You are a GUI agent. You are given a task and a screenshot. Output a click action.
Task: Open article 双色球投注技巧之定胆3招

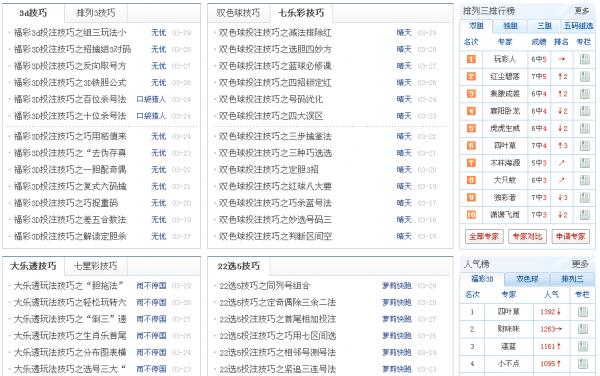coord(269,170)
